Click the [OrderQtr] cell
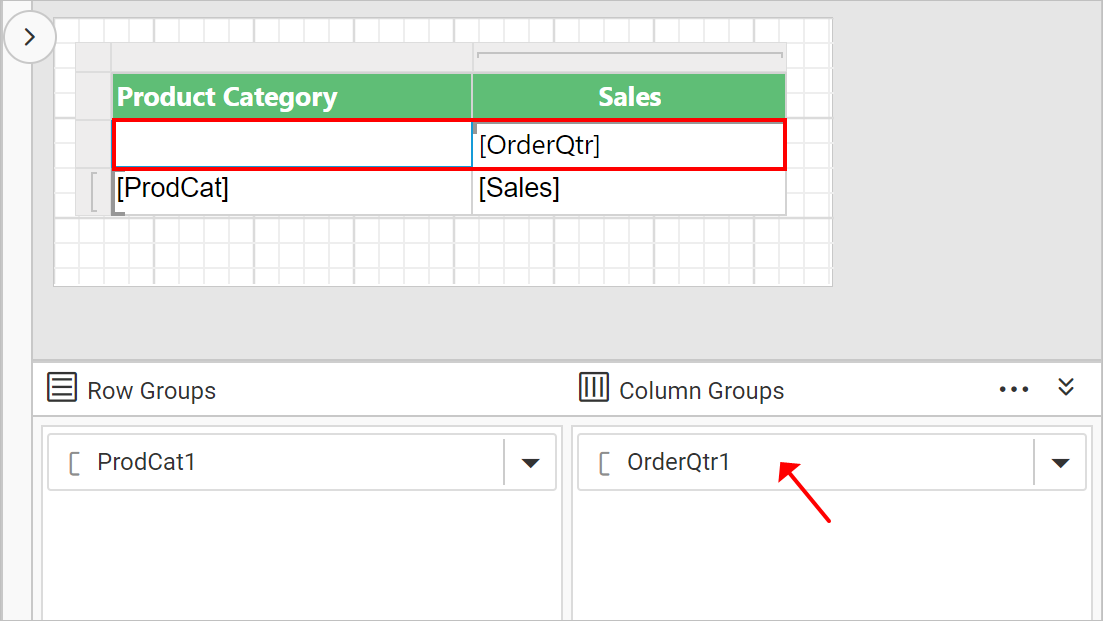Viewport: 1103px width, 621px height. click(628, 146)
